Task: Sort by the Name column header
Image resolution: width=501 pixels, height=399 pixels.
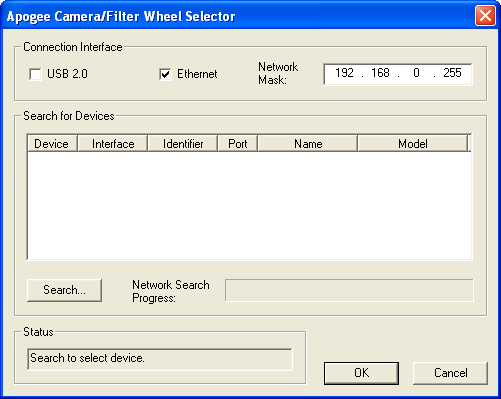Action: pos(308,144)
